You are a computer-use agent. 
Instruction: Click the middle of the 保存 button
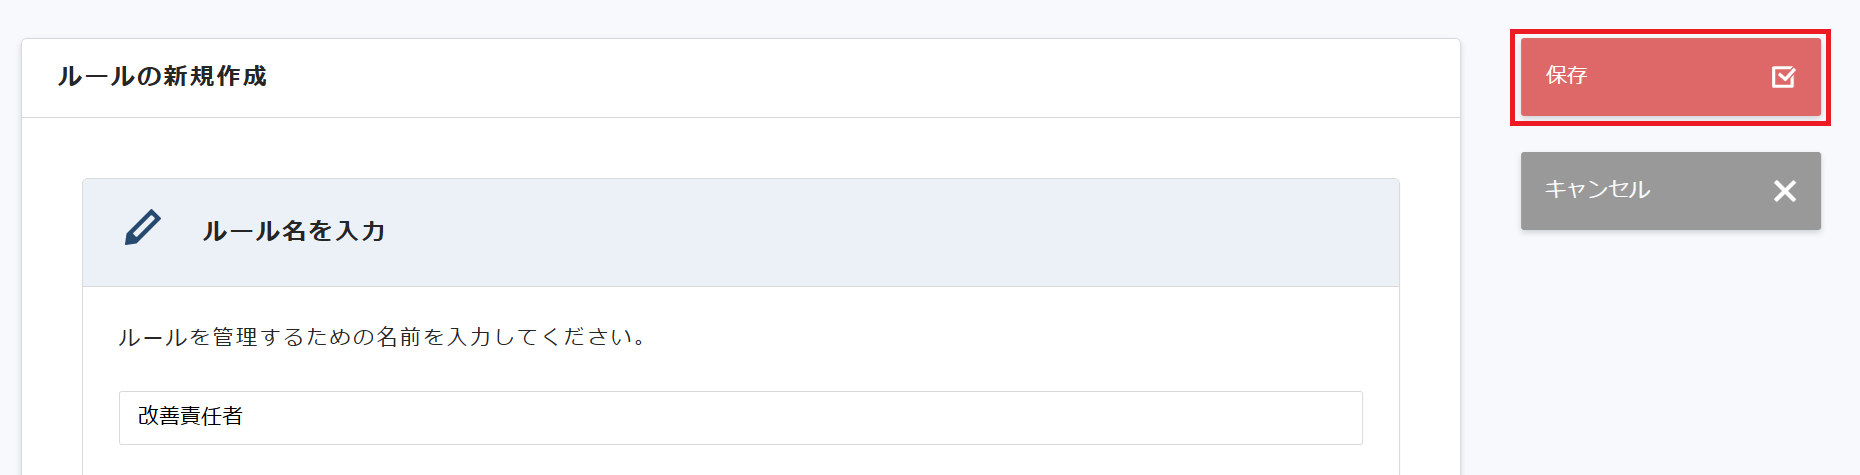tap(1670, 77)
